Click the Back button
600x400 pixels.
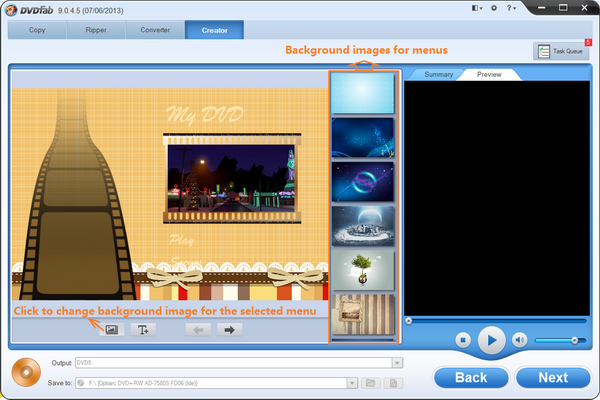coord(471,378)
